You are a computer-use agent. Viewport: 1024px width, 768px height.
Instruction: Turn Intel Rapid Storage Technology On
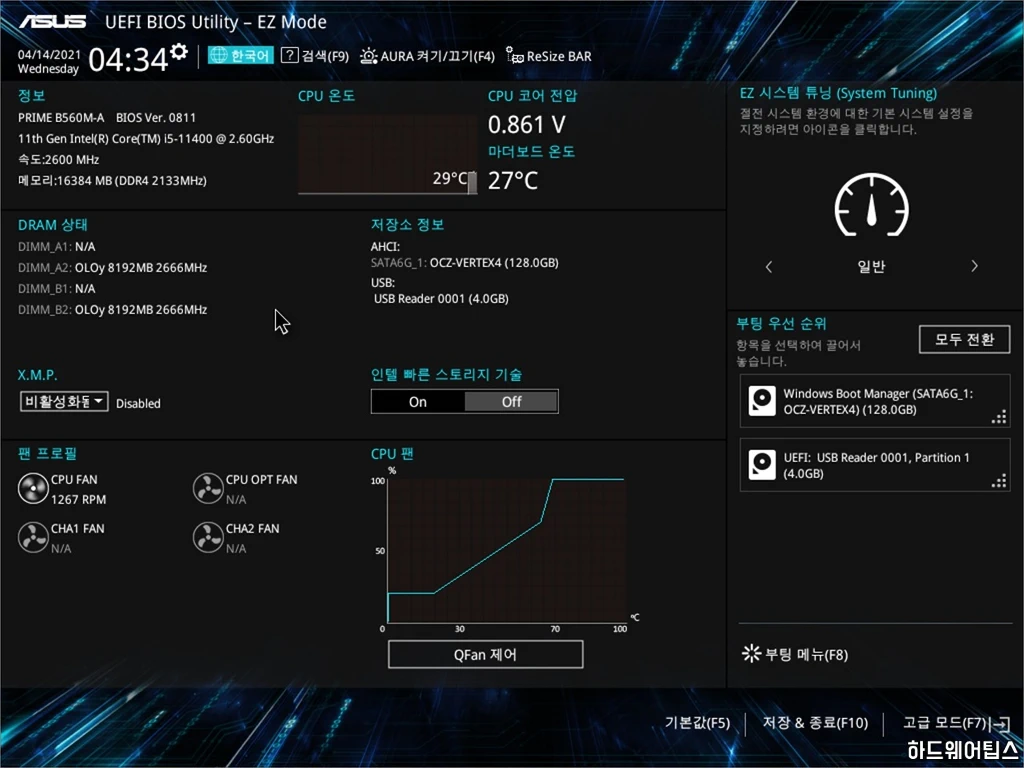coord(418,402)
